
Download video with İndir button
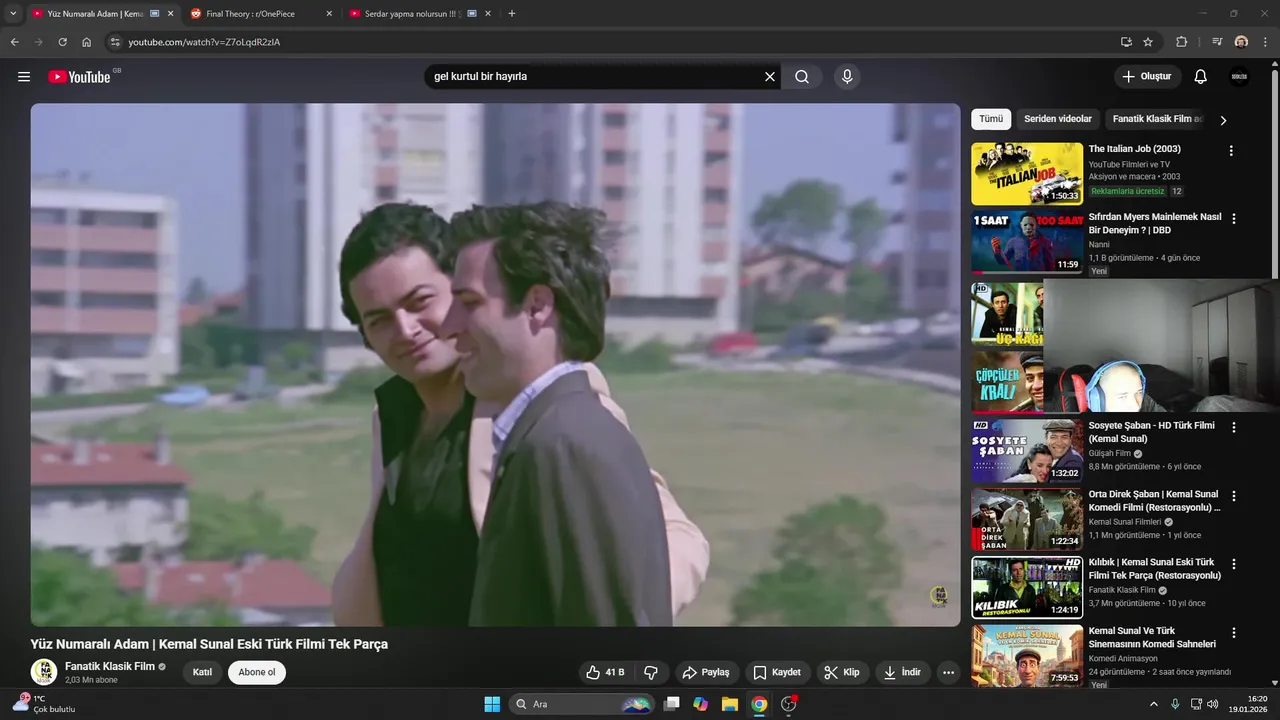click(x=903, y=672)
